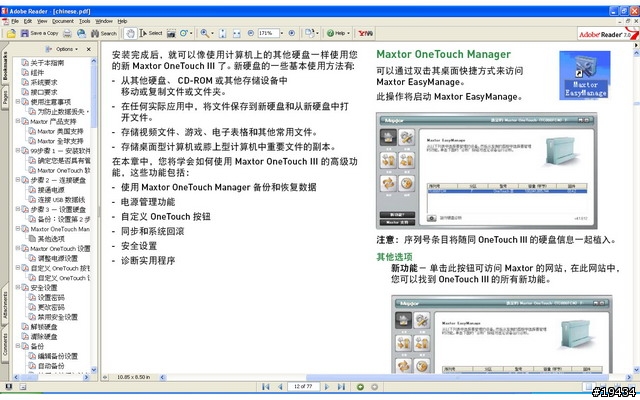Open a PDF with the folder icon
Viewport: 640px width, 400px height.
(11, 33)
